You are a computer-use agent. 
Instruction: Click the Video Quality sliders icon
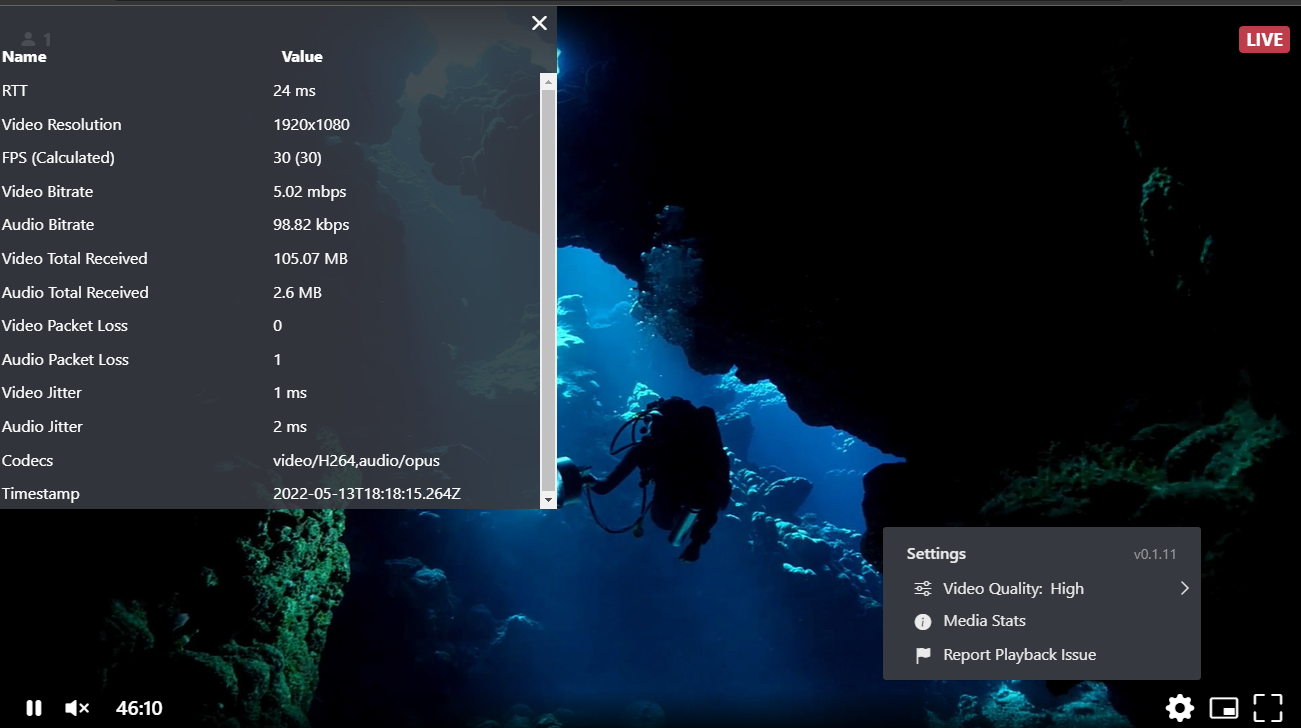pos(923,589)
